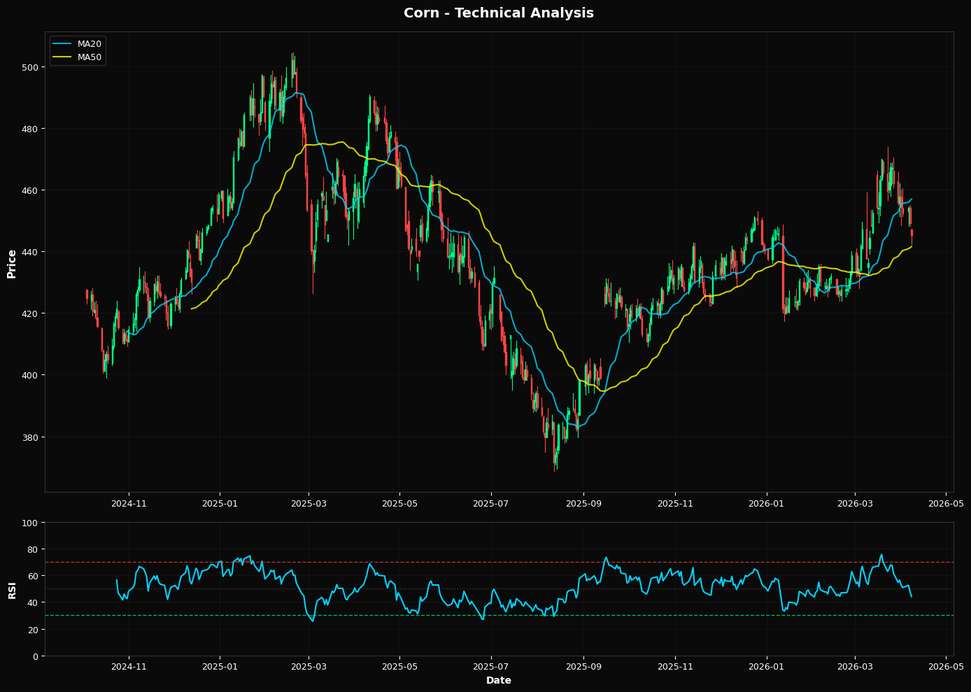This screenshot has width=971, height=692.
Task: Click the 20 RSI axis tick label
Action: [x=34, y=629]
